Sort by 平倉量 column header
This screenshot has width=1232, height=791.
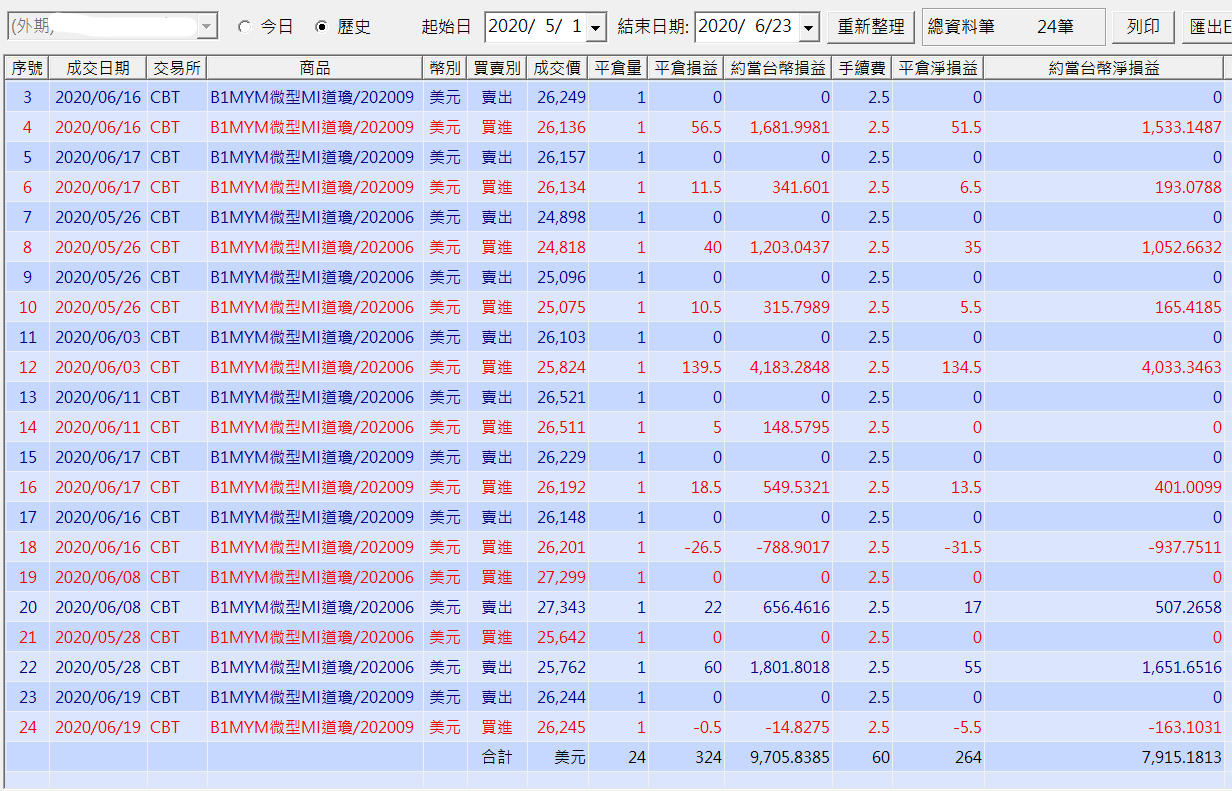pyautogui.click(x=618, y=68)
